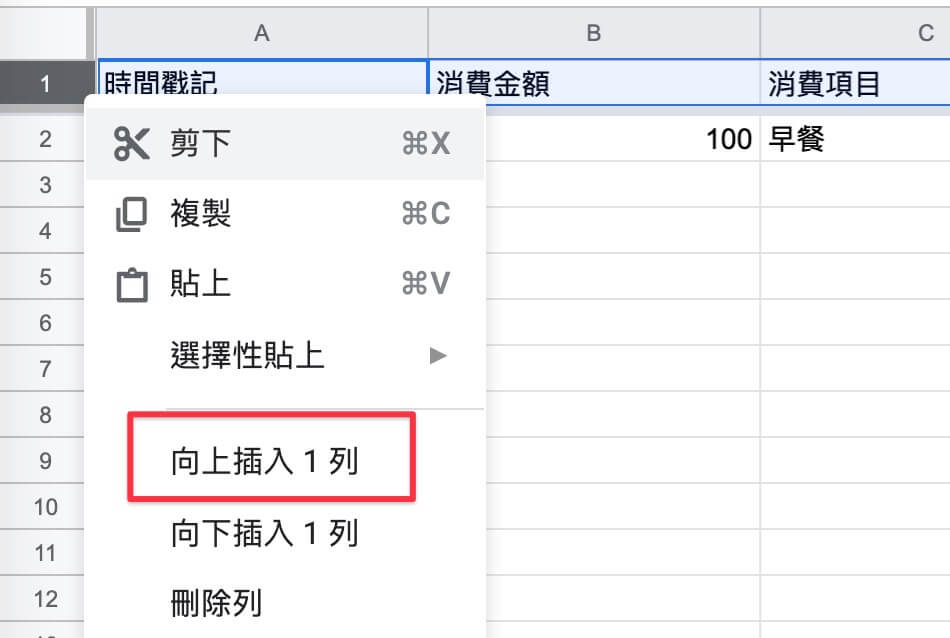Click the scissors Cut icon
This screenshot has height=638, width=950.
click(131, 144)
